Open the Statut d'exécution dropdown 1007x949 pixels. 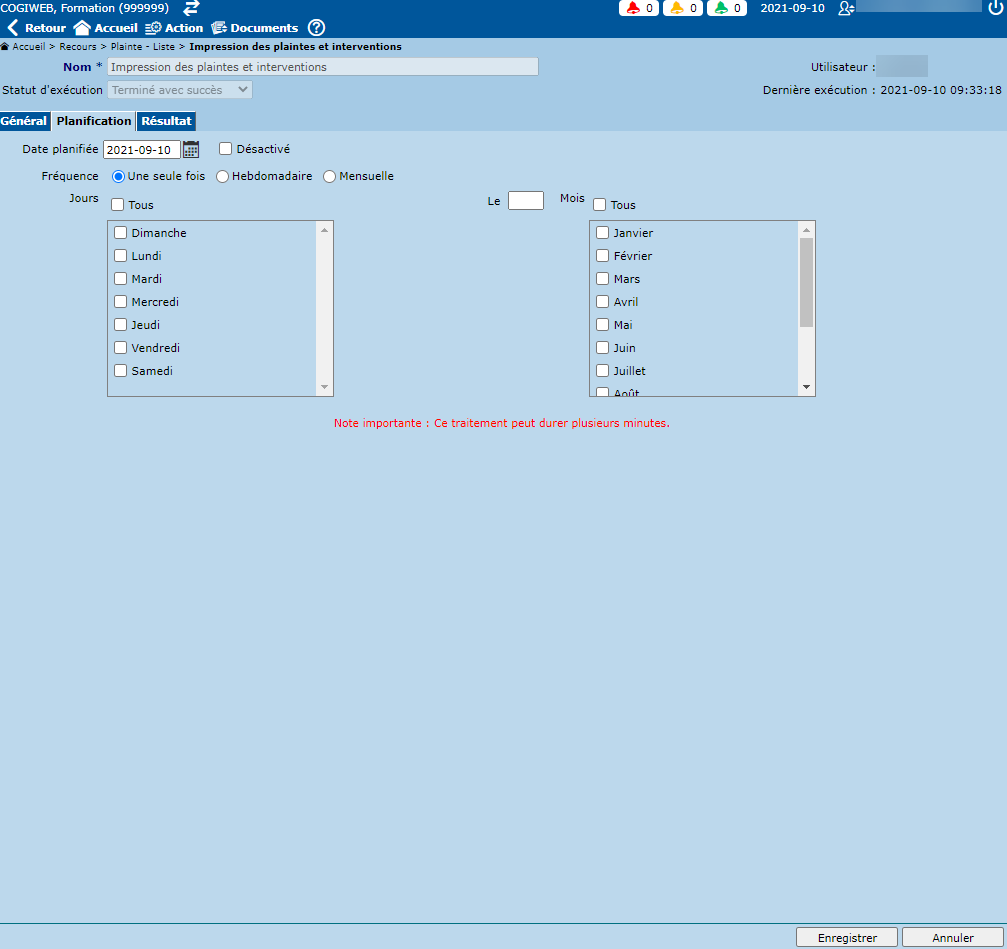(180, 90)
